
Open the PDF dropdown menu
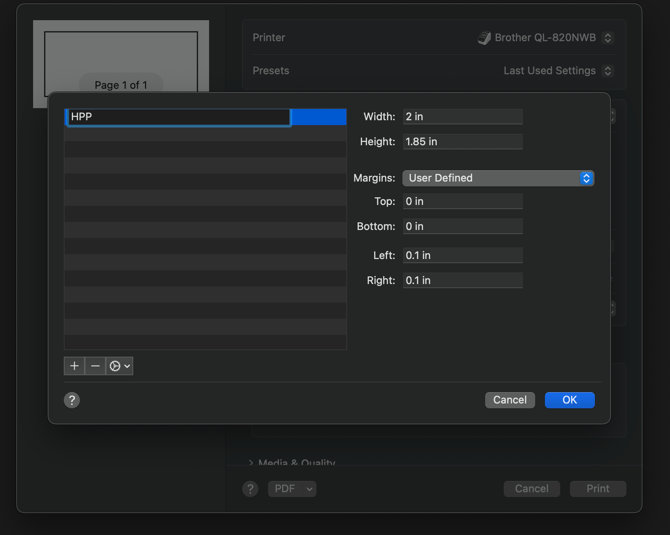292,489
